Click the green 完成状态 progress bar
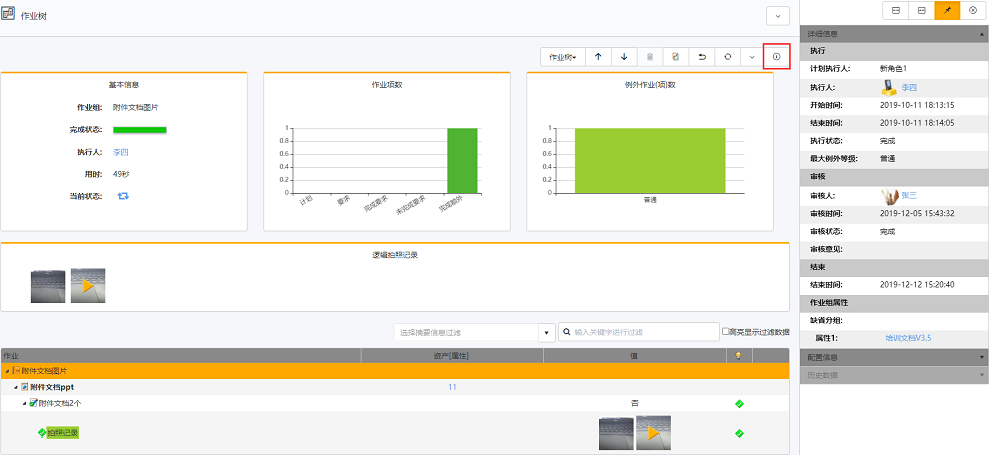This screenshot has height=455, width=989. point(139,130)
